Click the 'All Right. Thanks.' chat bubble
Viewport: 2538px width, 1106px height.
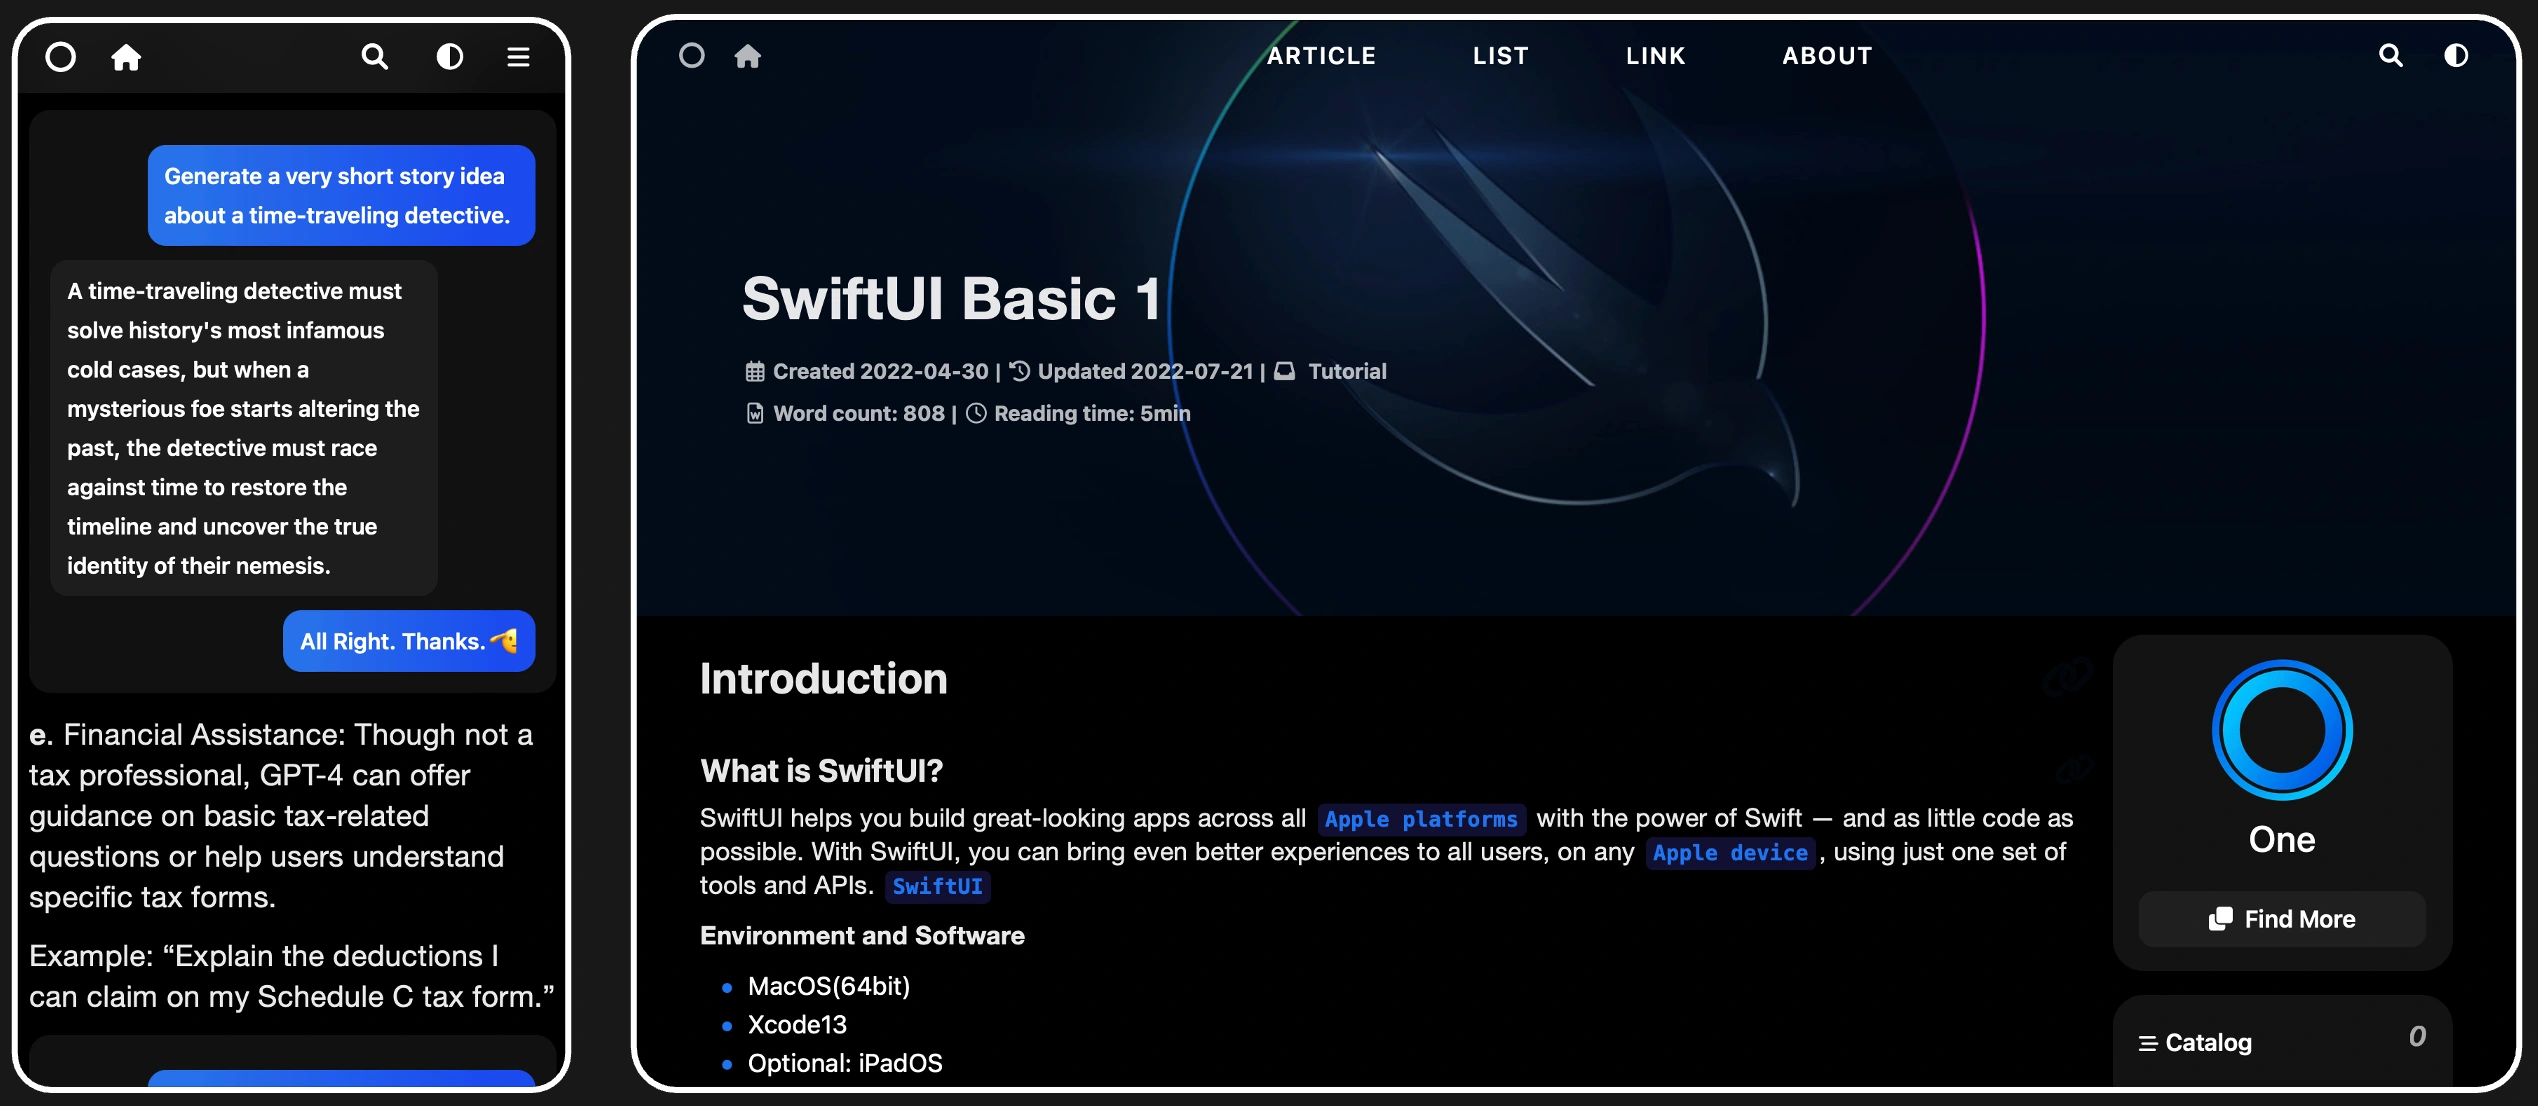point(409,641)
